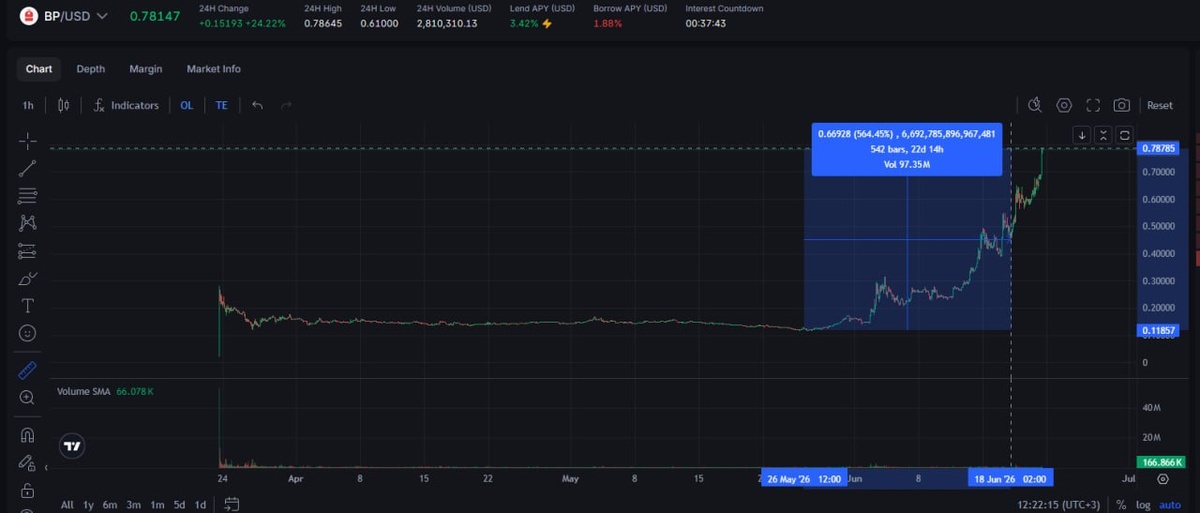Open the 1h interval selector

tap(28, 105)
